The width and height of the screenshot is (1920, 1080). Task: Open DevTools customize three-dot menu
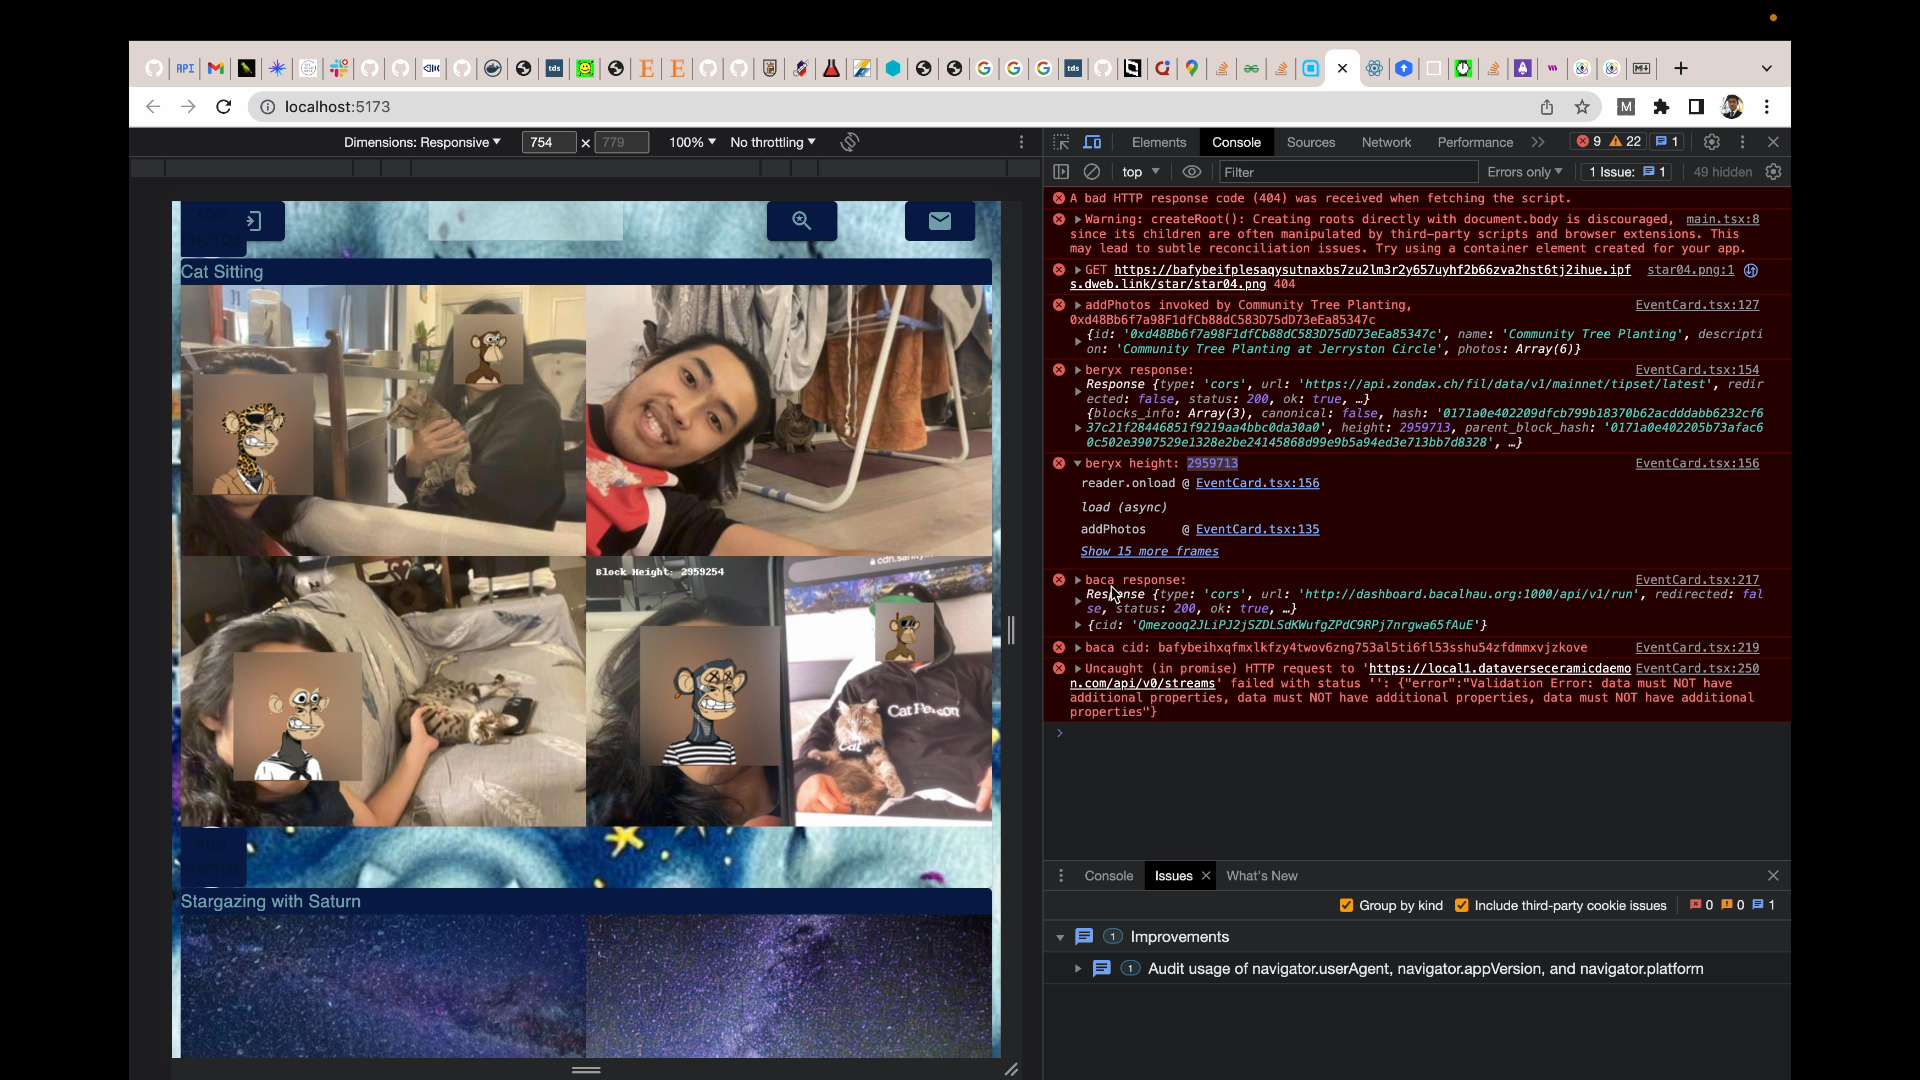coord(1742,142)
